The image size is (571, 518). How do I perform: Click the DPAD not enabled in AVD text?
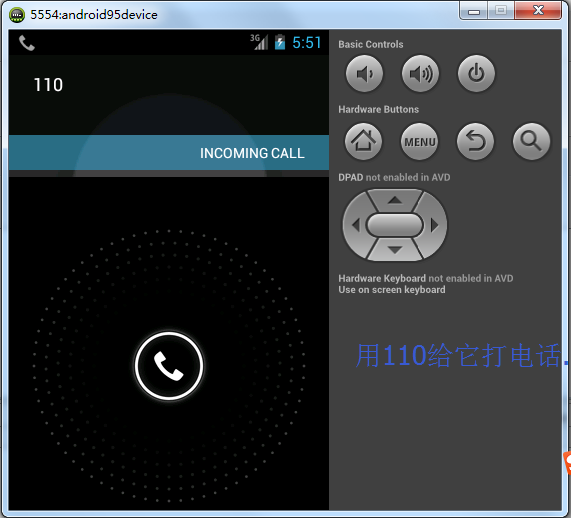tap(394, 177)
